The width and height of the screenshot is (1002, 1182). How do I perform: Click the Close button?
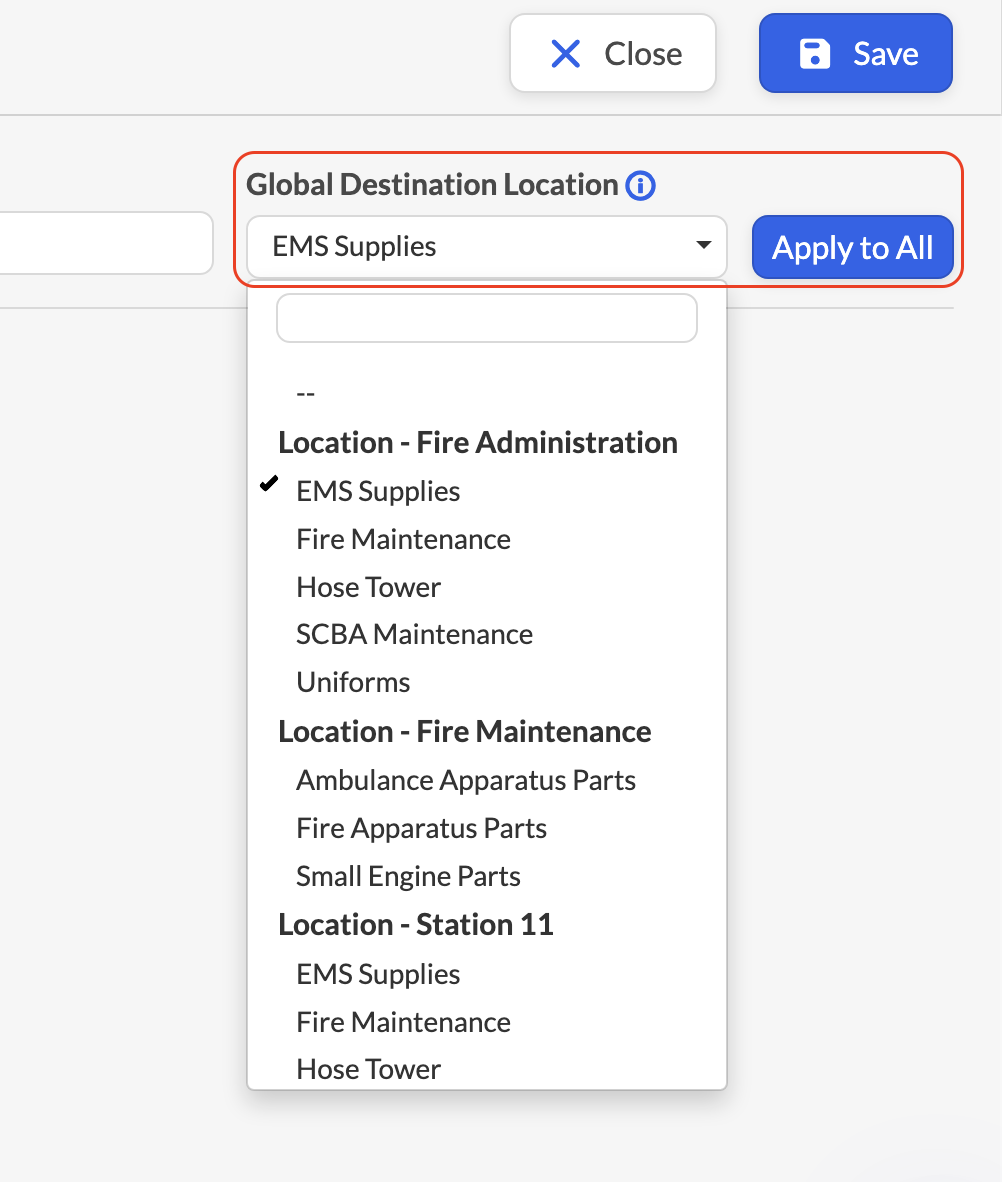[x=612, y=54]
